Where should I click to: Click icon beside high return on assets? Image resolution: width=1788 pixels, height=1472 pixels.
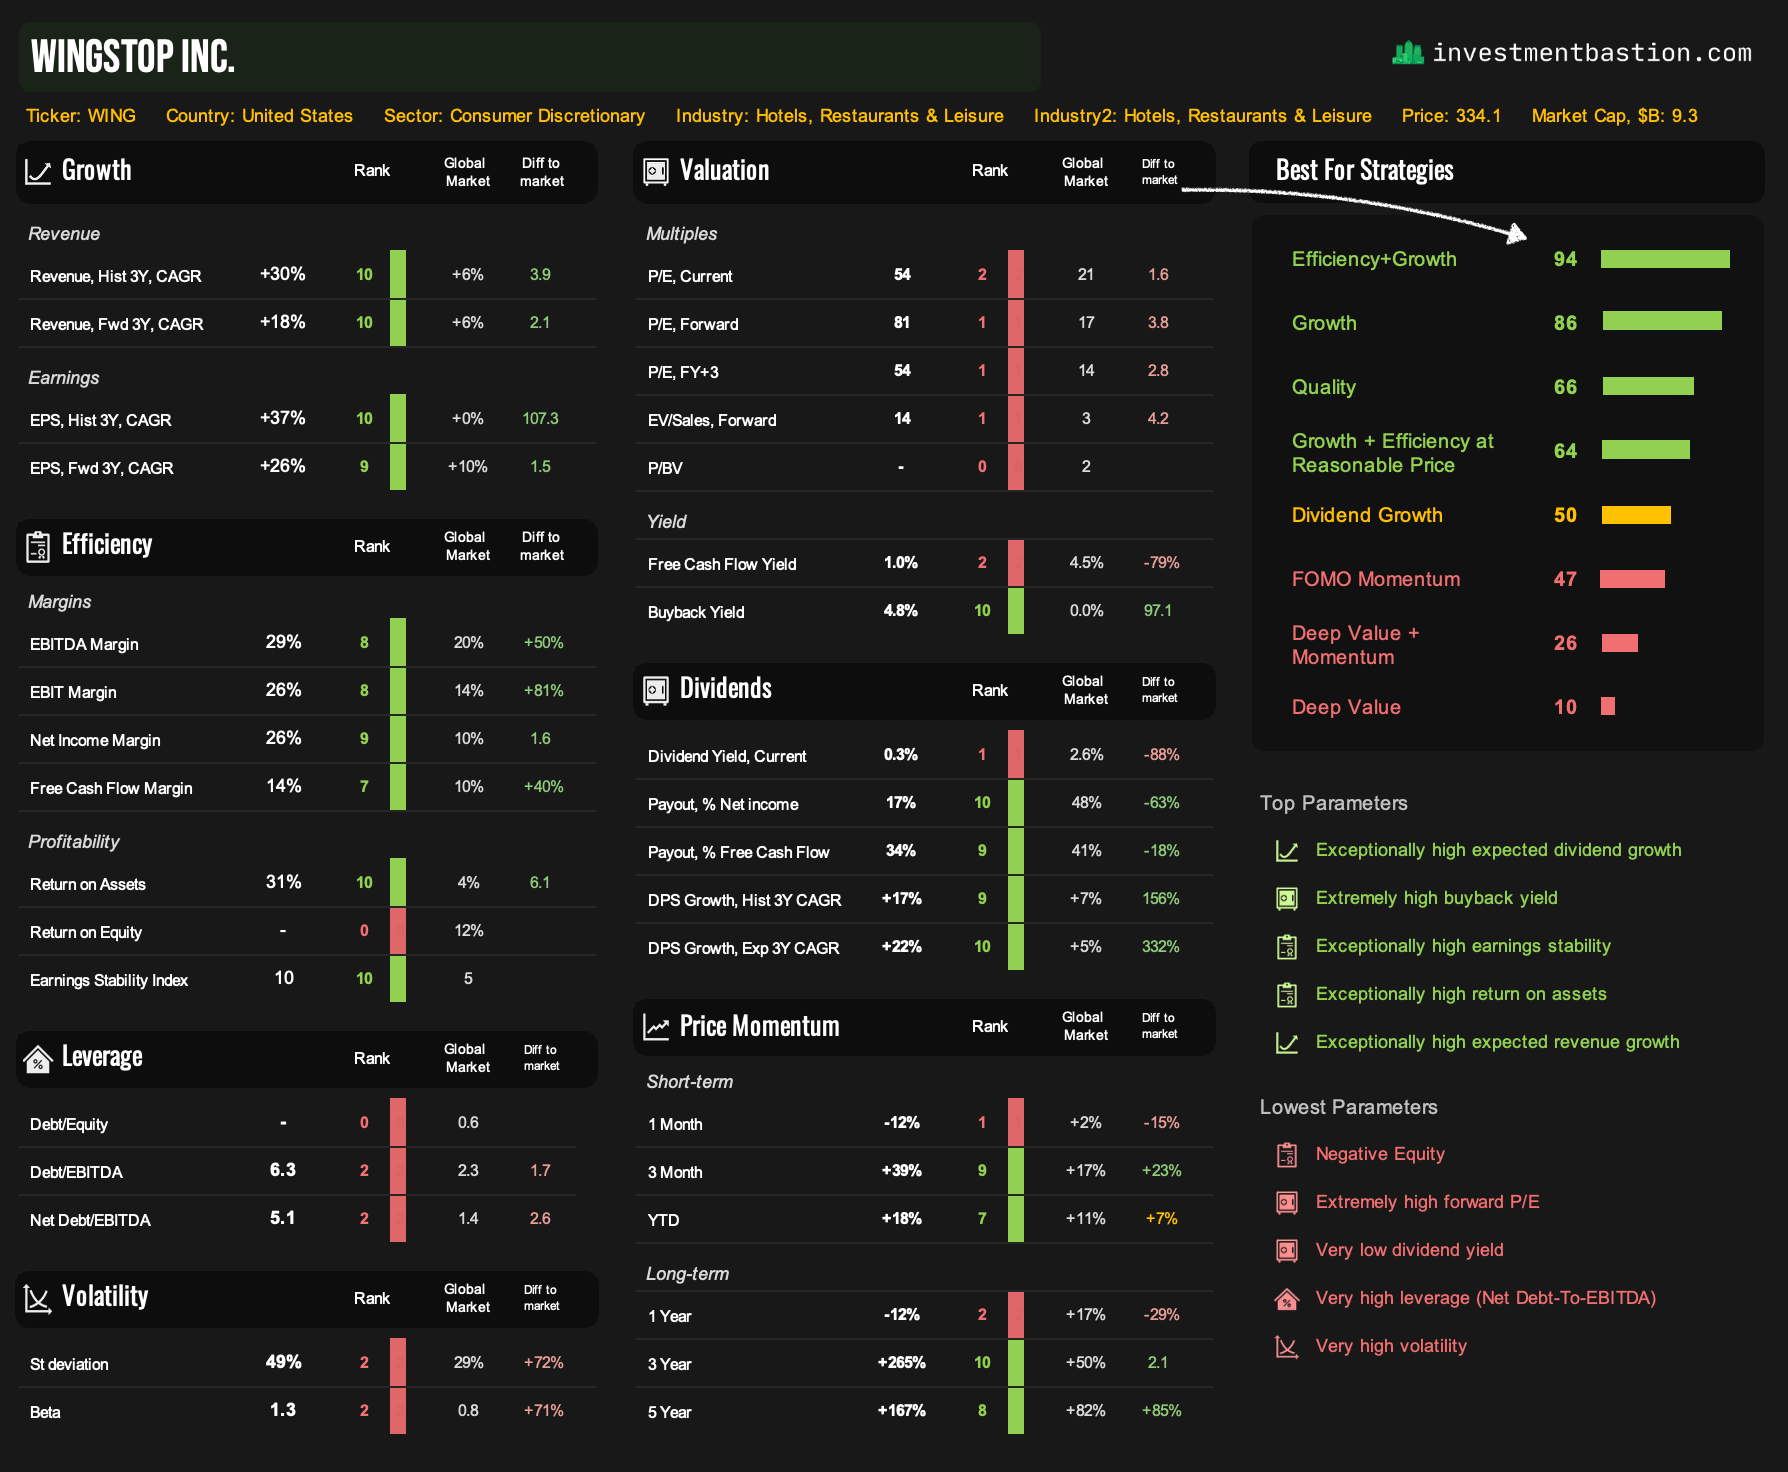tap(1287, 994)
